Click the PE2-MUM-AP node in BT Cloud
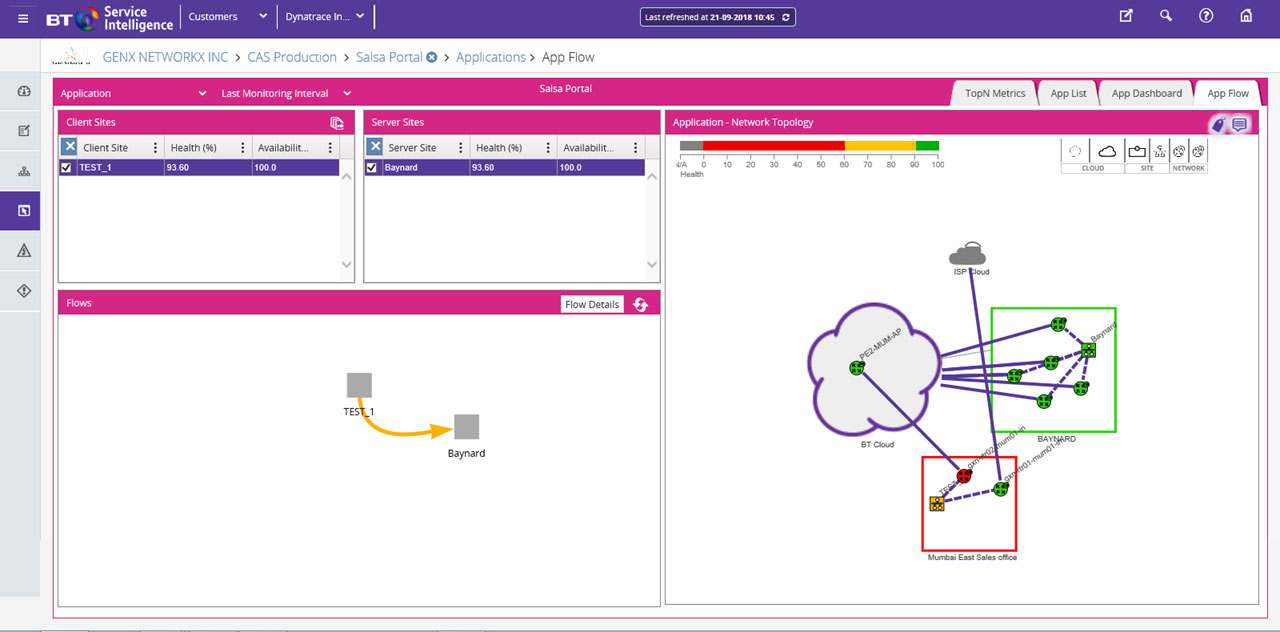Viewport: 1280px width, 632px height. [856, 368]
